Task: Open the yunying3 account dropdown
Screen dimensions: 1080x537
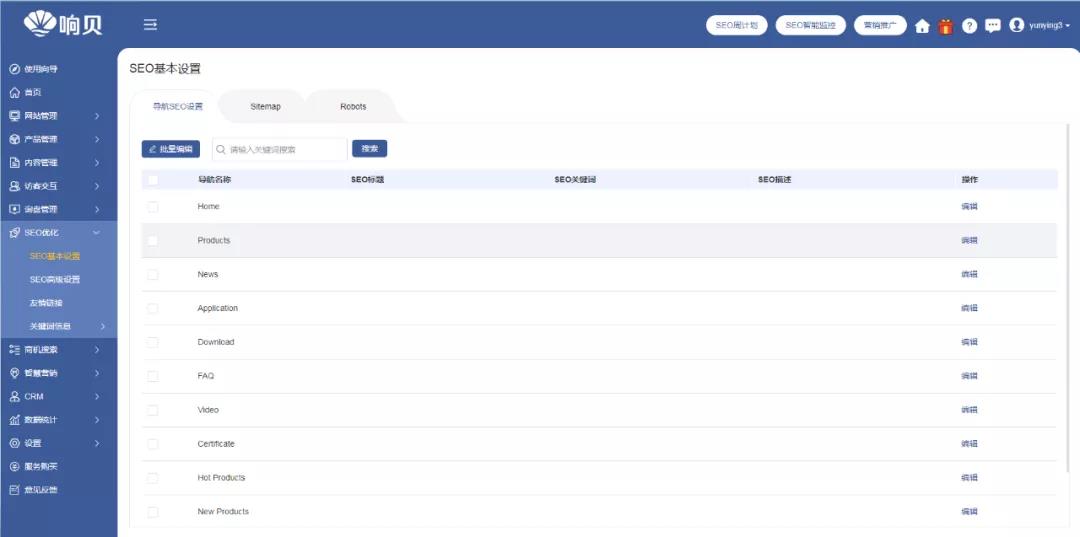Action: 1040,26
